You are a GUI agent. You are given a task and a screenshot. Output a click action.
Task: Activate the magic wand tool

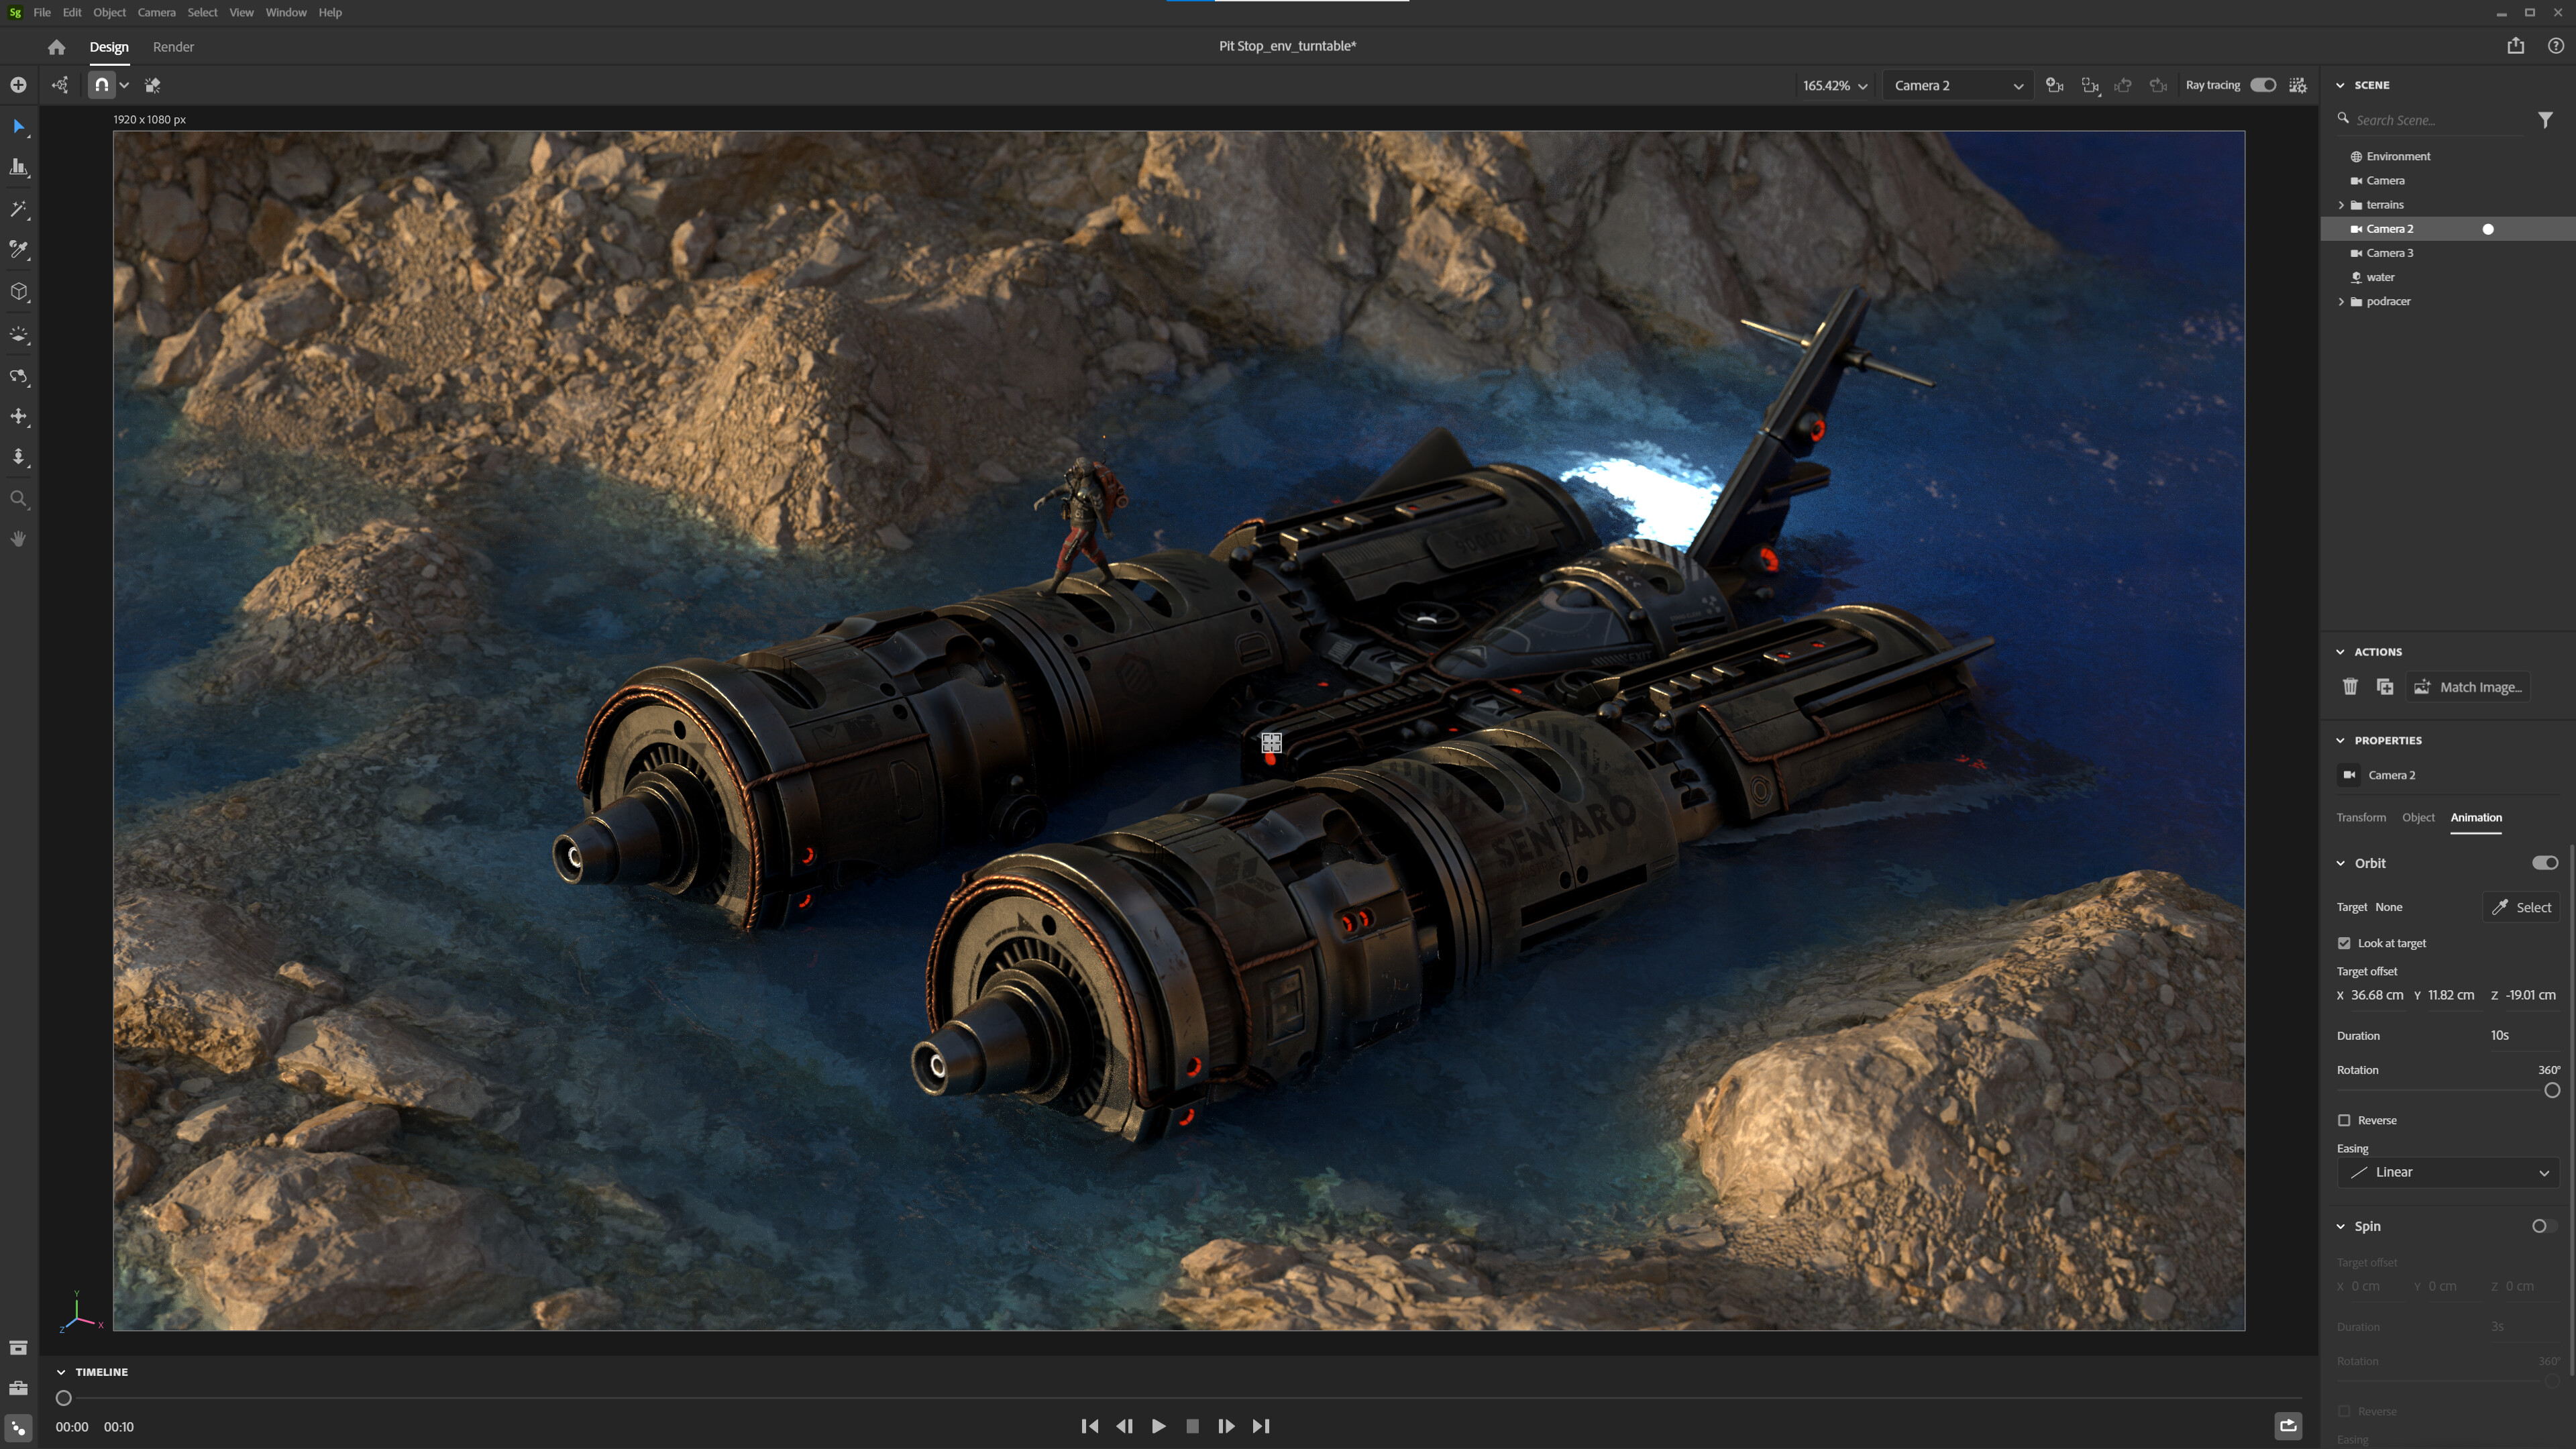coord(18,209)
